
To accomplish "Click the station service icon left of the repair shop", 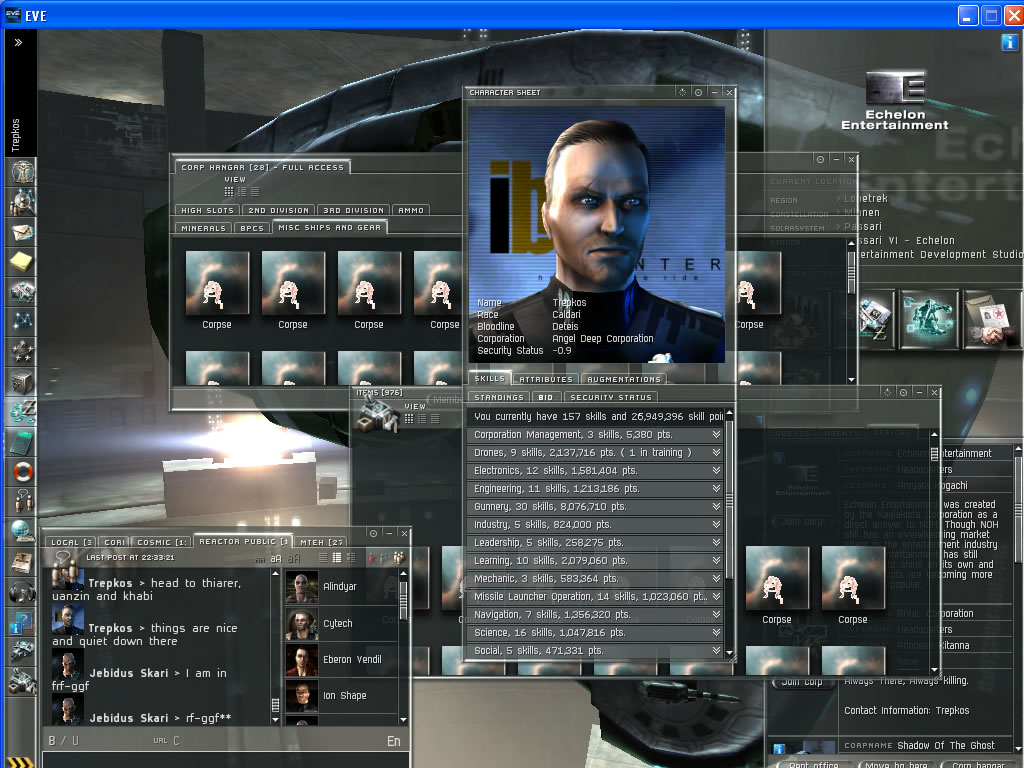I will (x=876, y=319).
